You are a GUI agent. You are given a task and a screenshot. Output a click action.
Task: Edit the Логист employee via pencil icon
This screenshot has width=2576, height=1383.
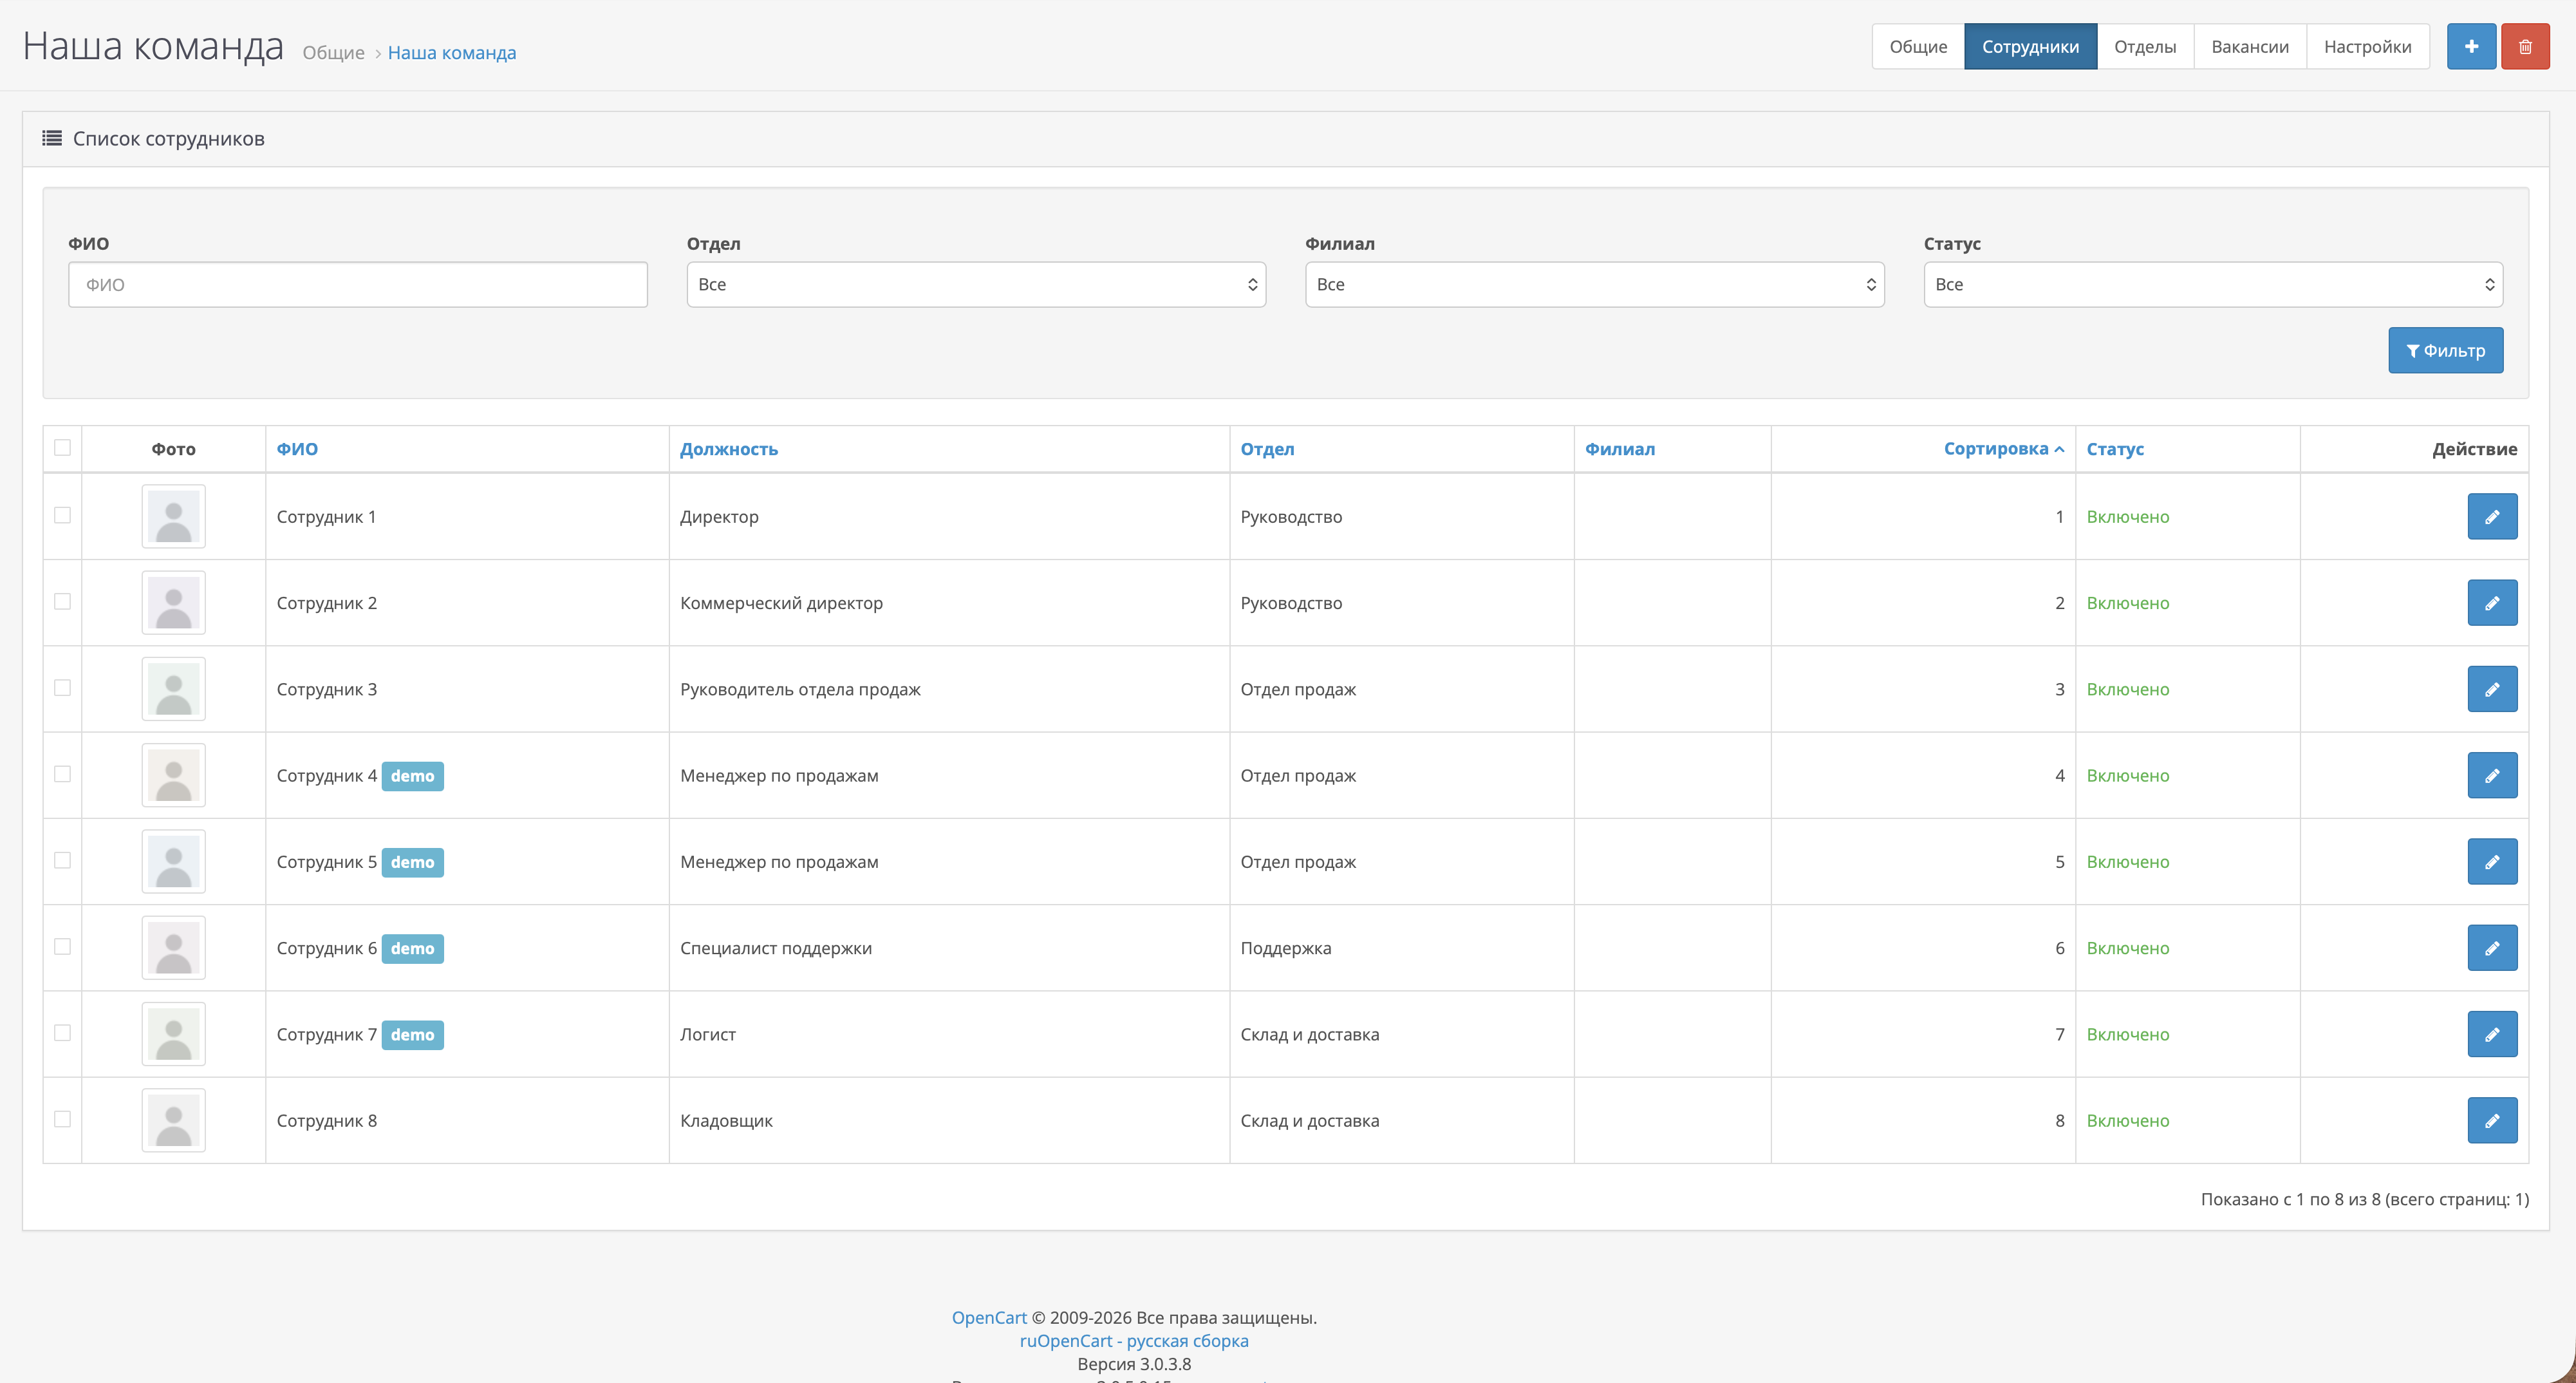point(2492,1034)
